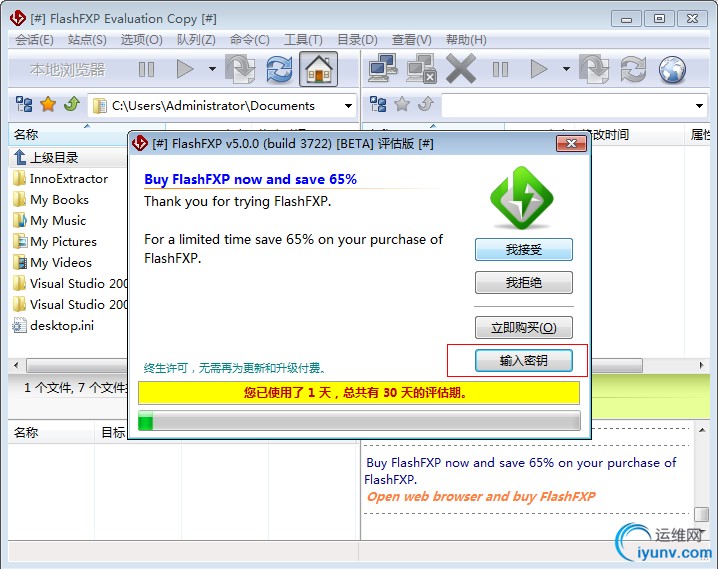The image size is (718, 569).
Task: Click the remote gray favorites star icon
Action: pyautogui.click(x=402, y=104)
